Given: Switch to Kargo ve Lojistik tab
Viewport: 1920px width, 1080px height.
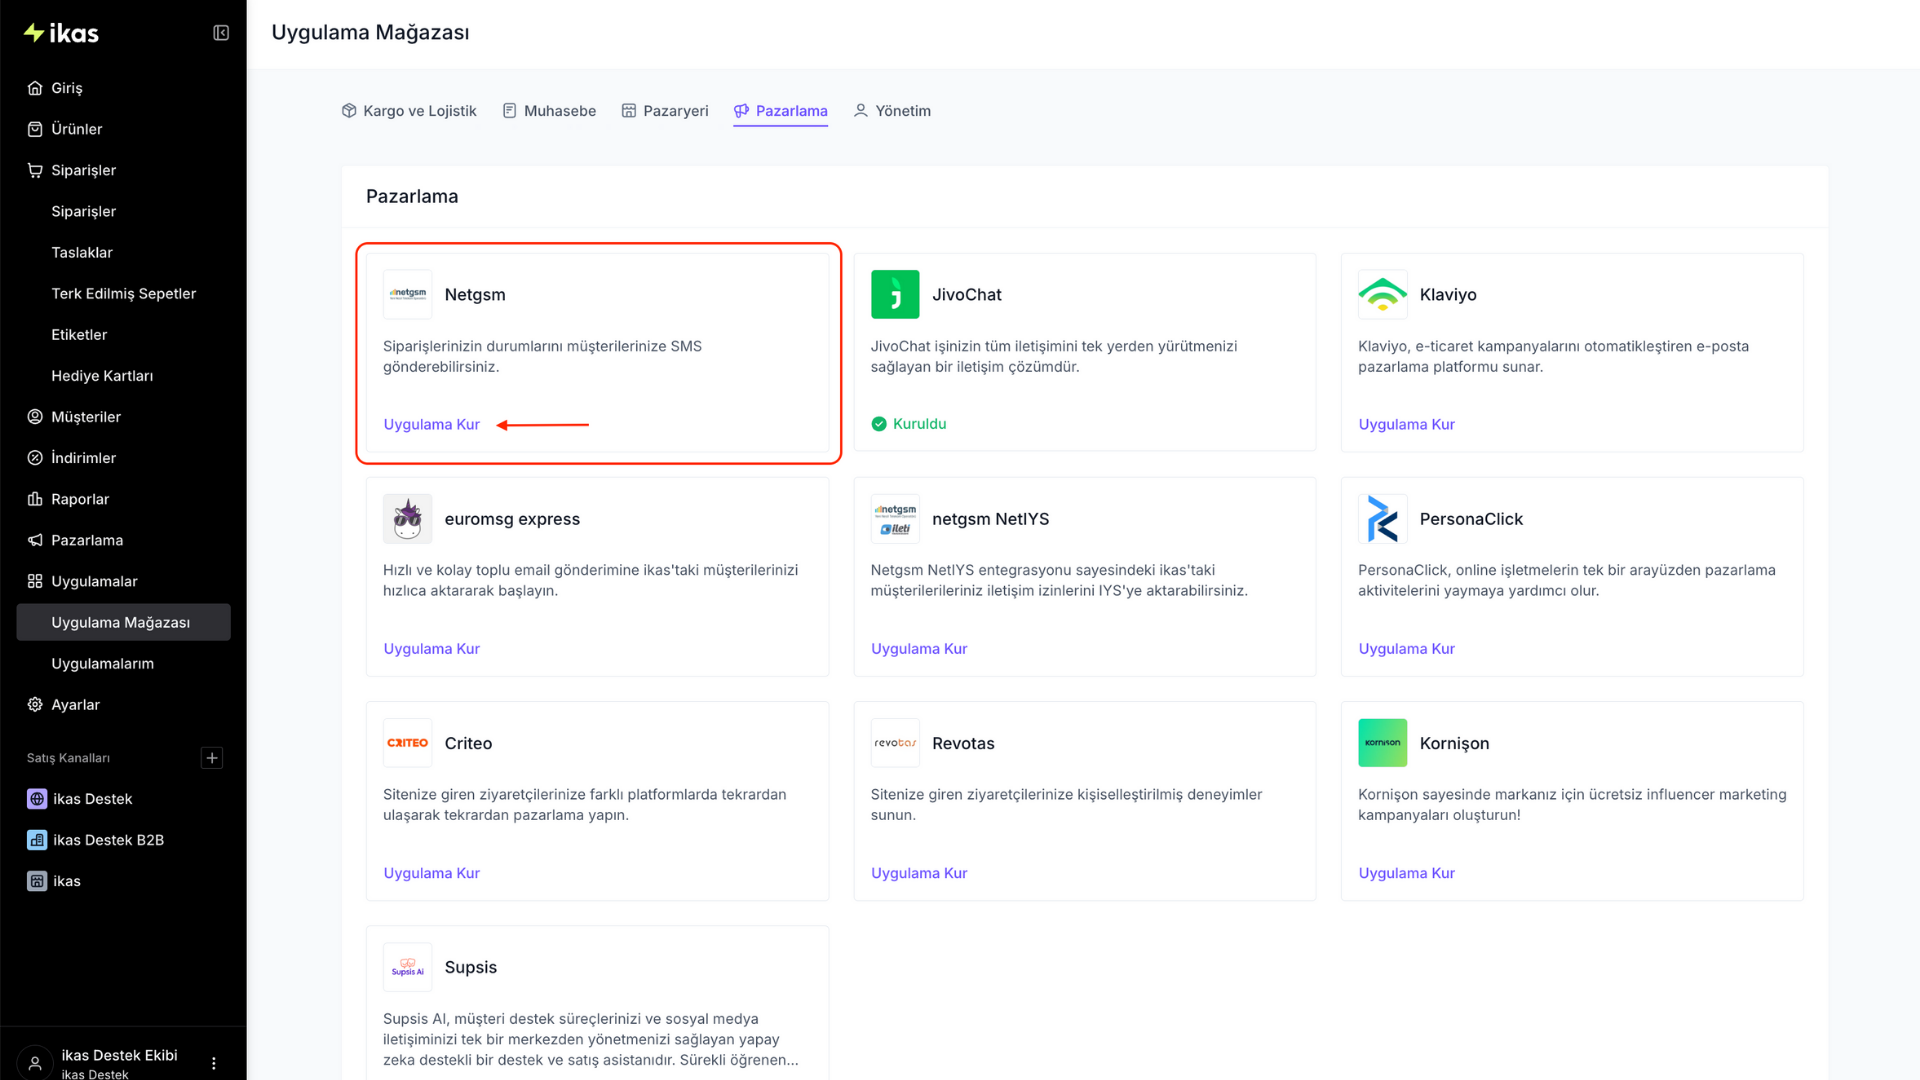Looking at the screenshot, I should point(409,111).
